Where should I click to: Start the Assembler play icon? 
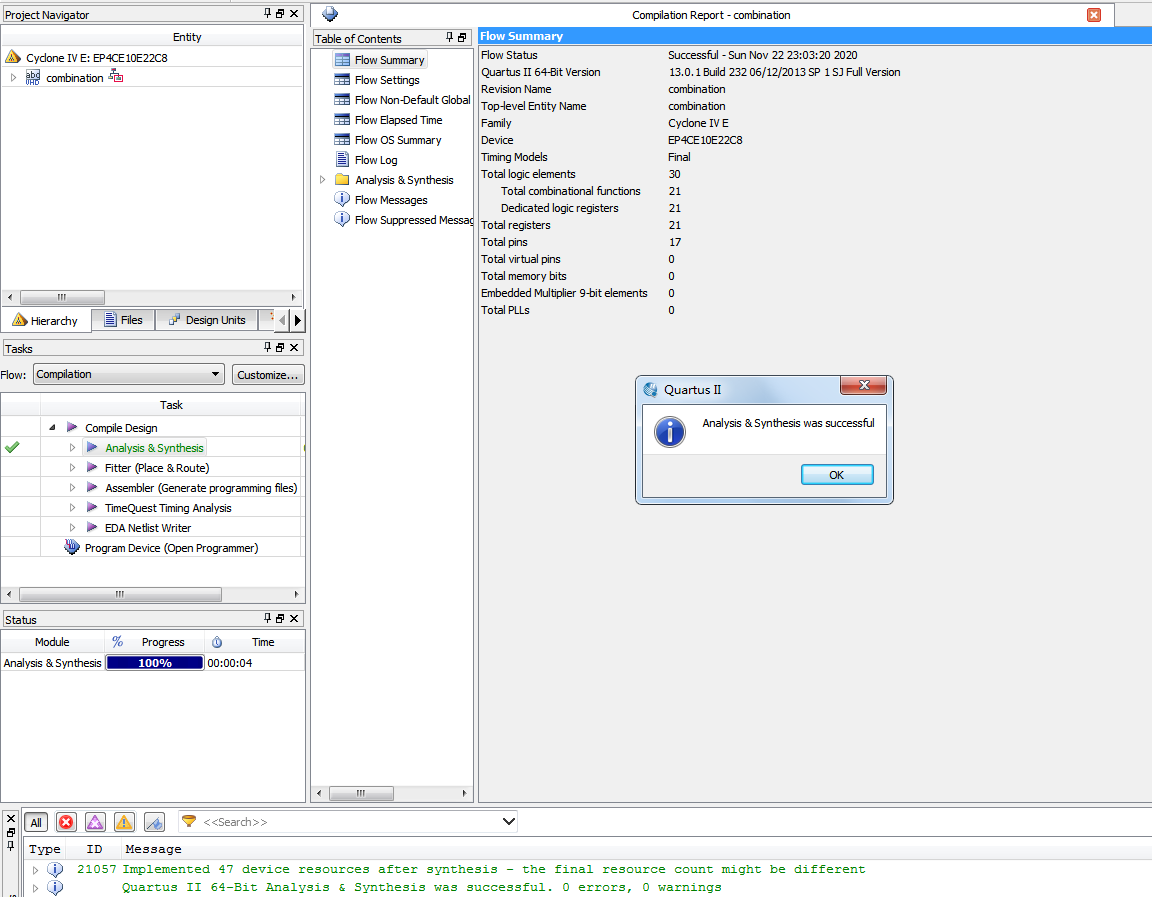92,487
